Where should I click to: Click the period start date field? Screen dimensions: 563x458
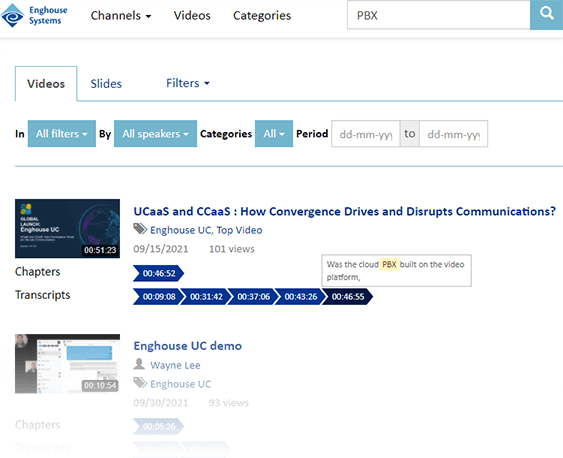click(x=366, y=134)
